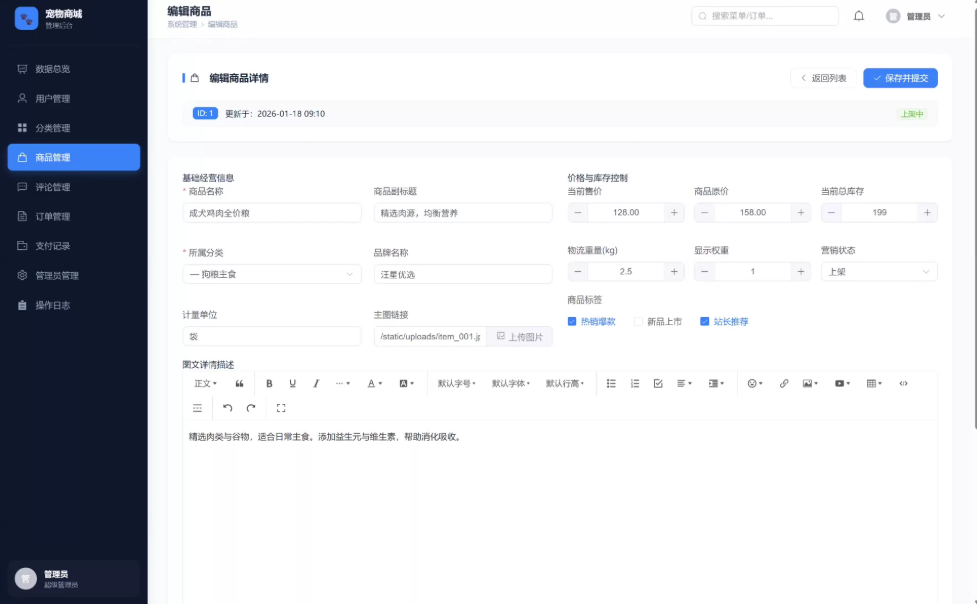This screenshot has height=604, width=977.
Task: Insert a numbered list
Action: [x=635, y=383]
